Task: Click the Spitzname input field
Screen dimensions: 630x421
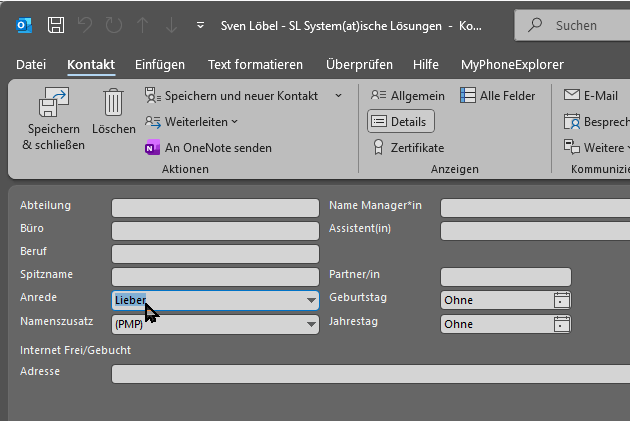Action: pyautogui.click(x=215, y=276)
